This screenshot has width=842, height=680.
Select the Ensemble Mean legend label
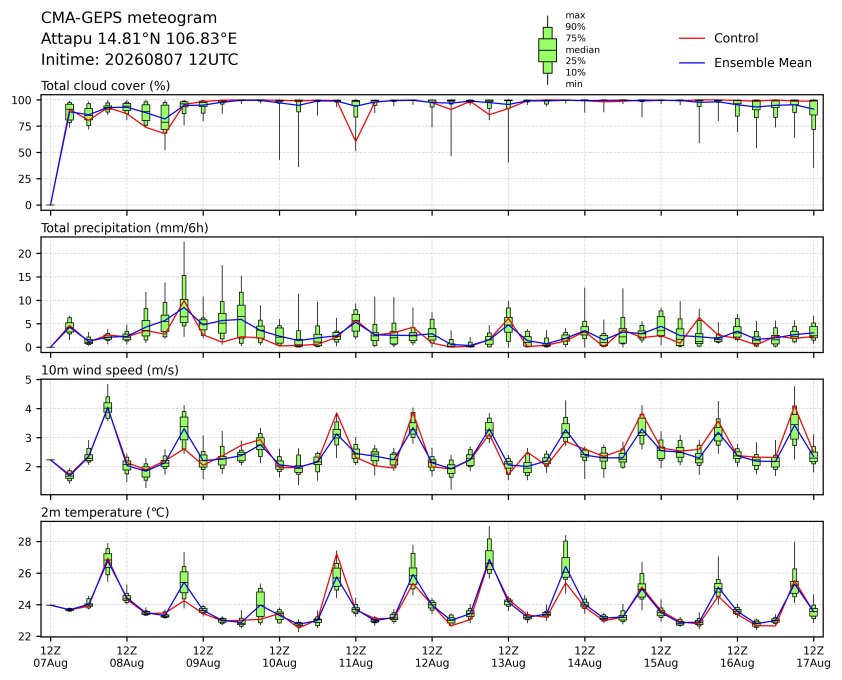(x=763, y=63)
